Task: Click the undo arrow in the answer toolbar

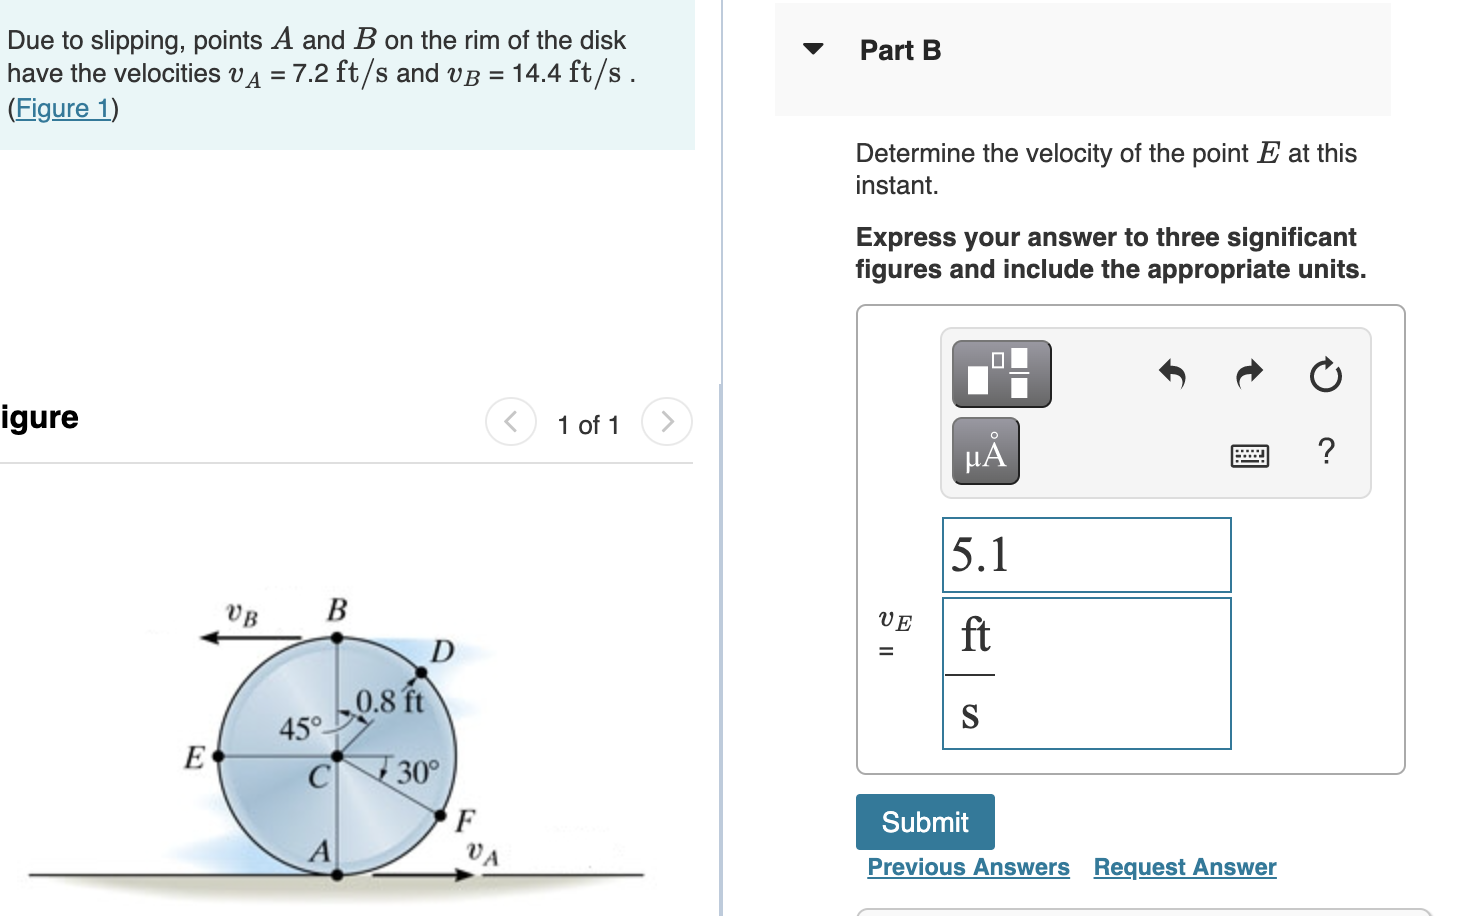Action: click(x=1172, y=375)
